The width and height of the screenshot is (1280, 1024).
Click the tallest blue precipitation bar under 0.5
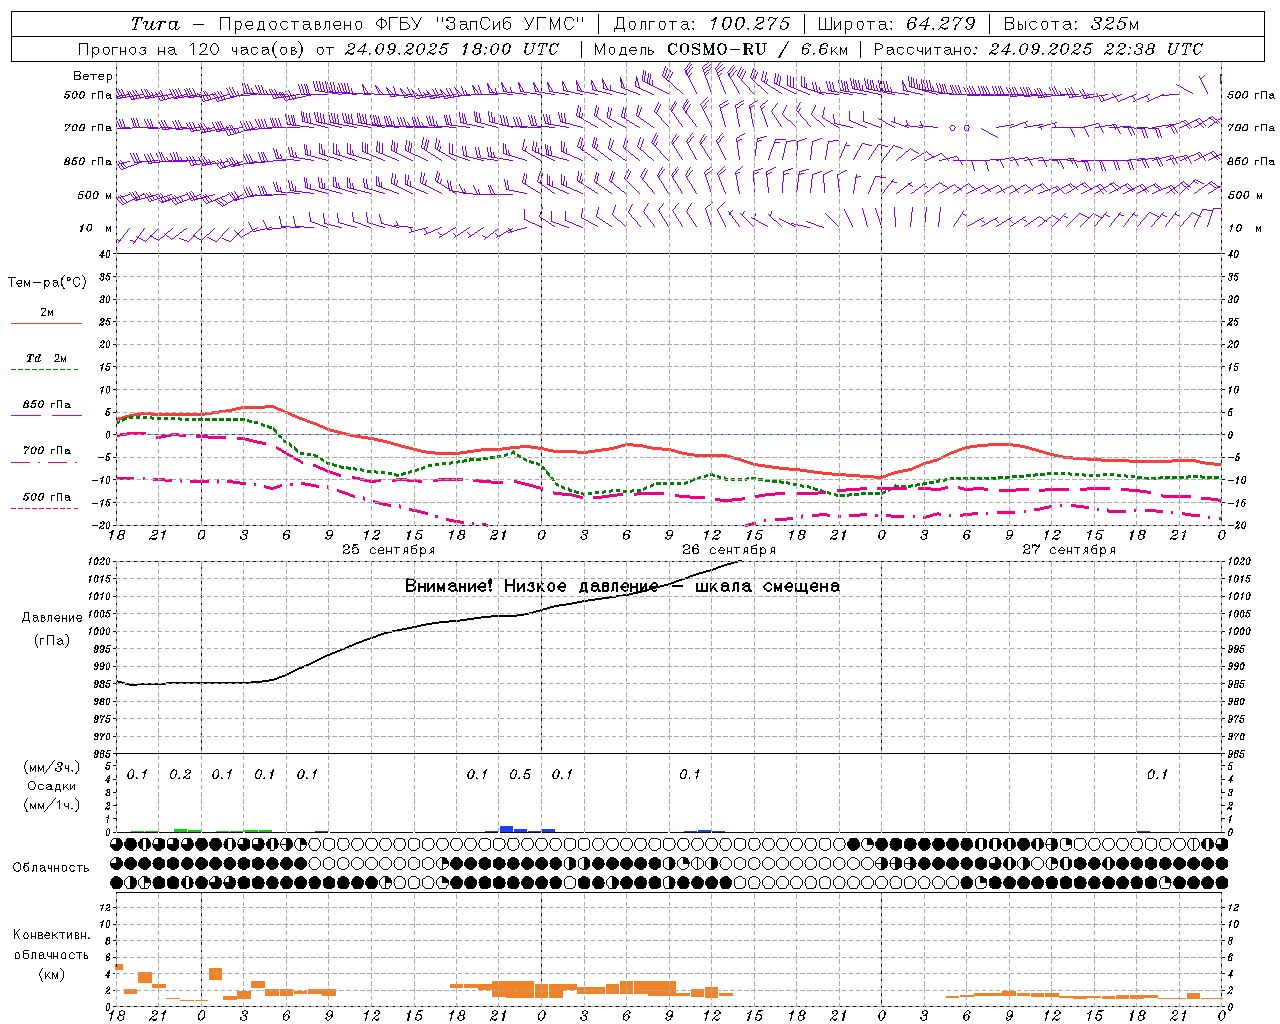506,829
